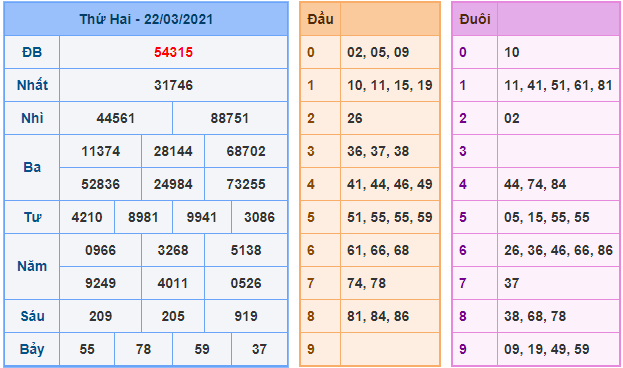Select Đầu row values 81, 84, 86
623x368 pixels.
click(378, 316)
